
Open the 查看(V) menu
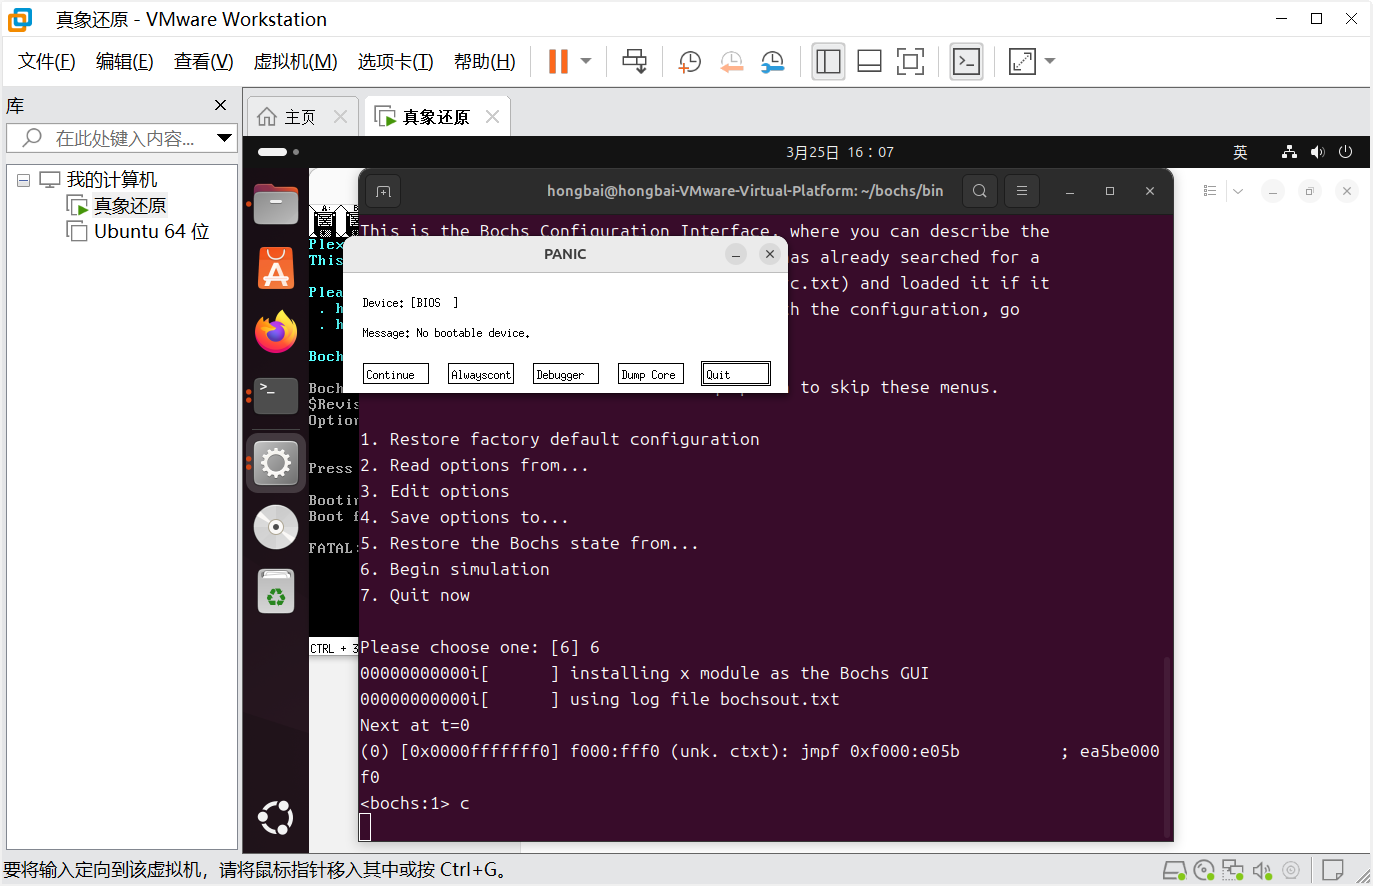tap(204, 61)
